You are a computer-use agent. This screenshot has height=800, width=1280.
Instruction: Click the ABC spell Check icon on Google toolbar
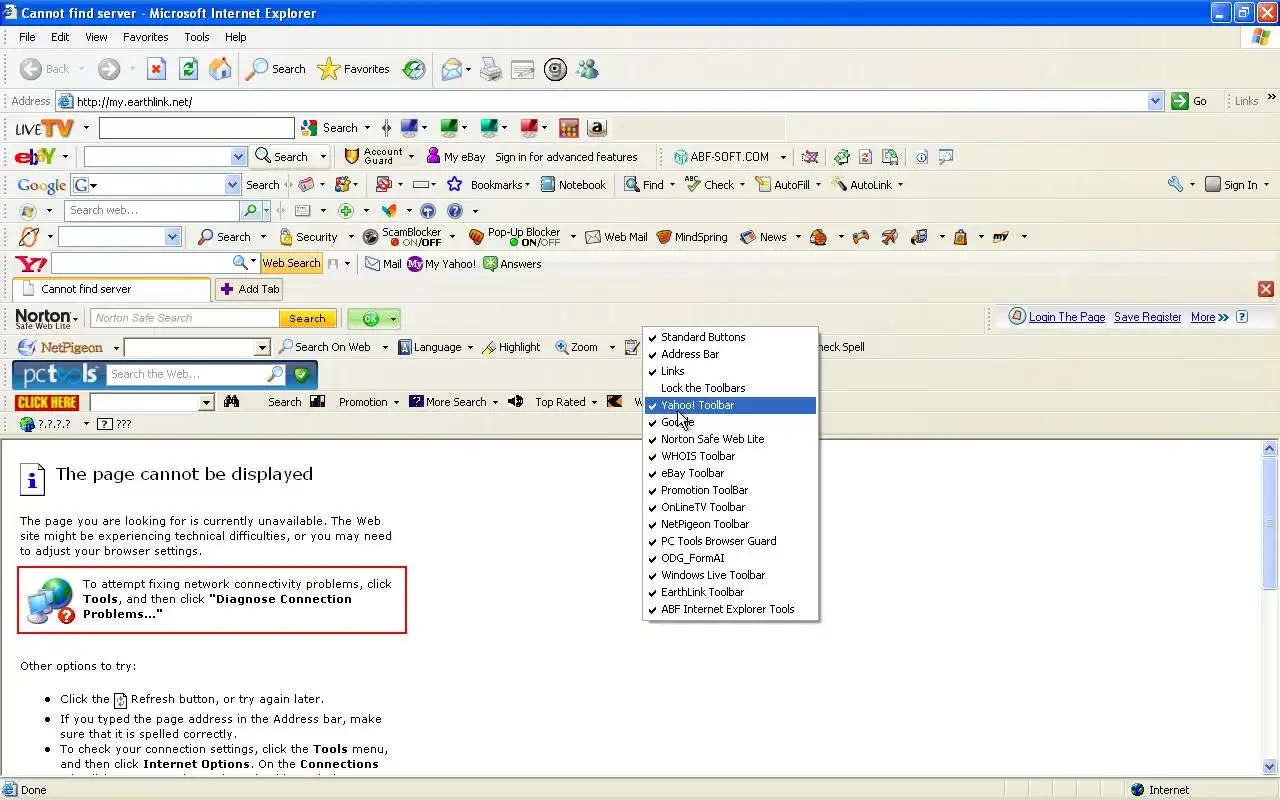(692, 184)
